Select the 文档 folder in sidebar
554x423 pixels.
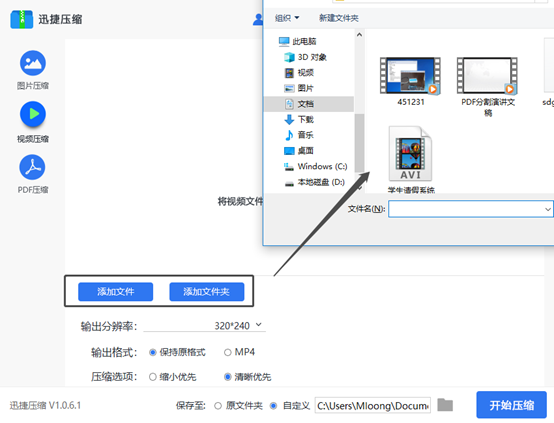point(309,104)
